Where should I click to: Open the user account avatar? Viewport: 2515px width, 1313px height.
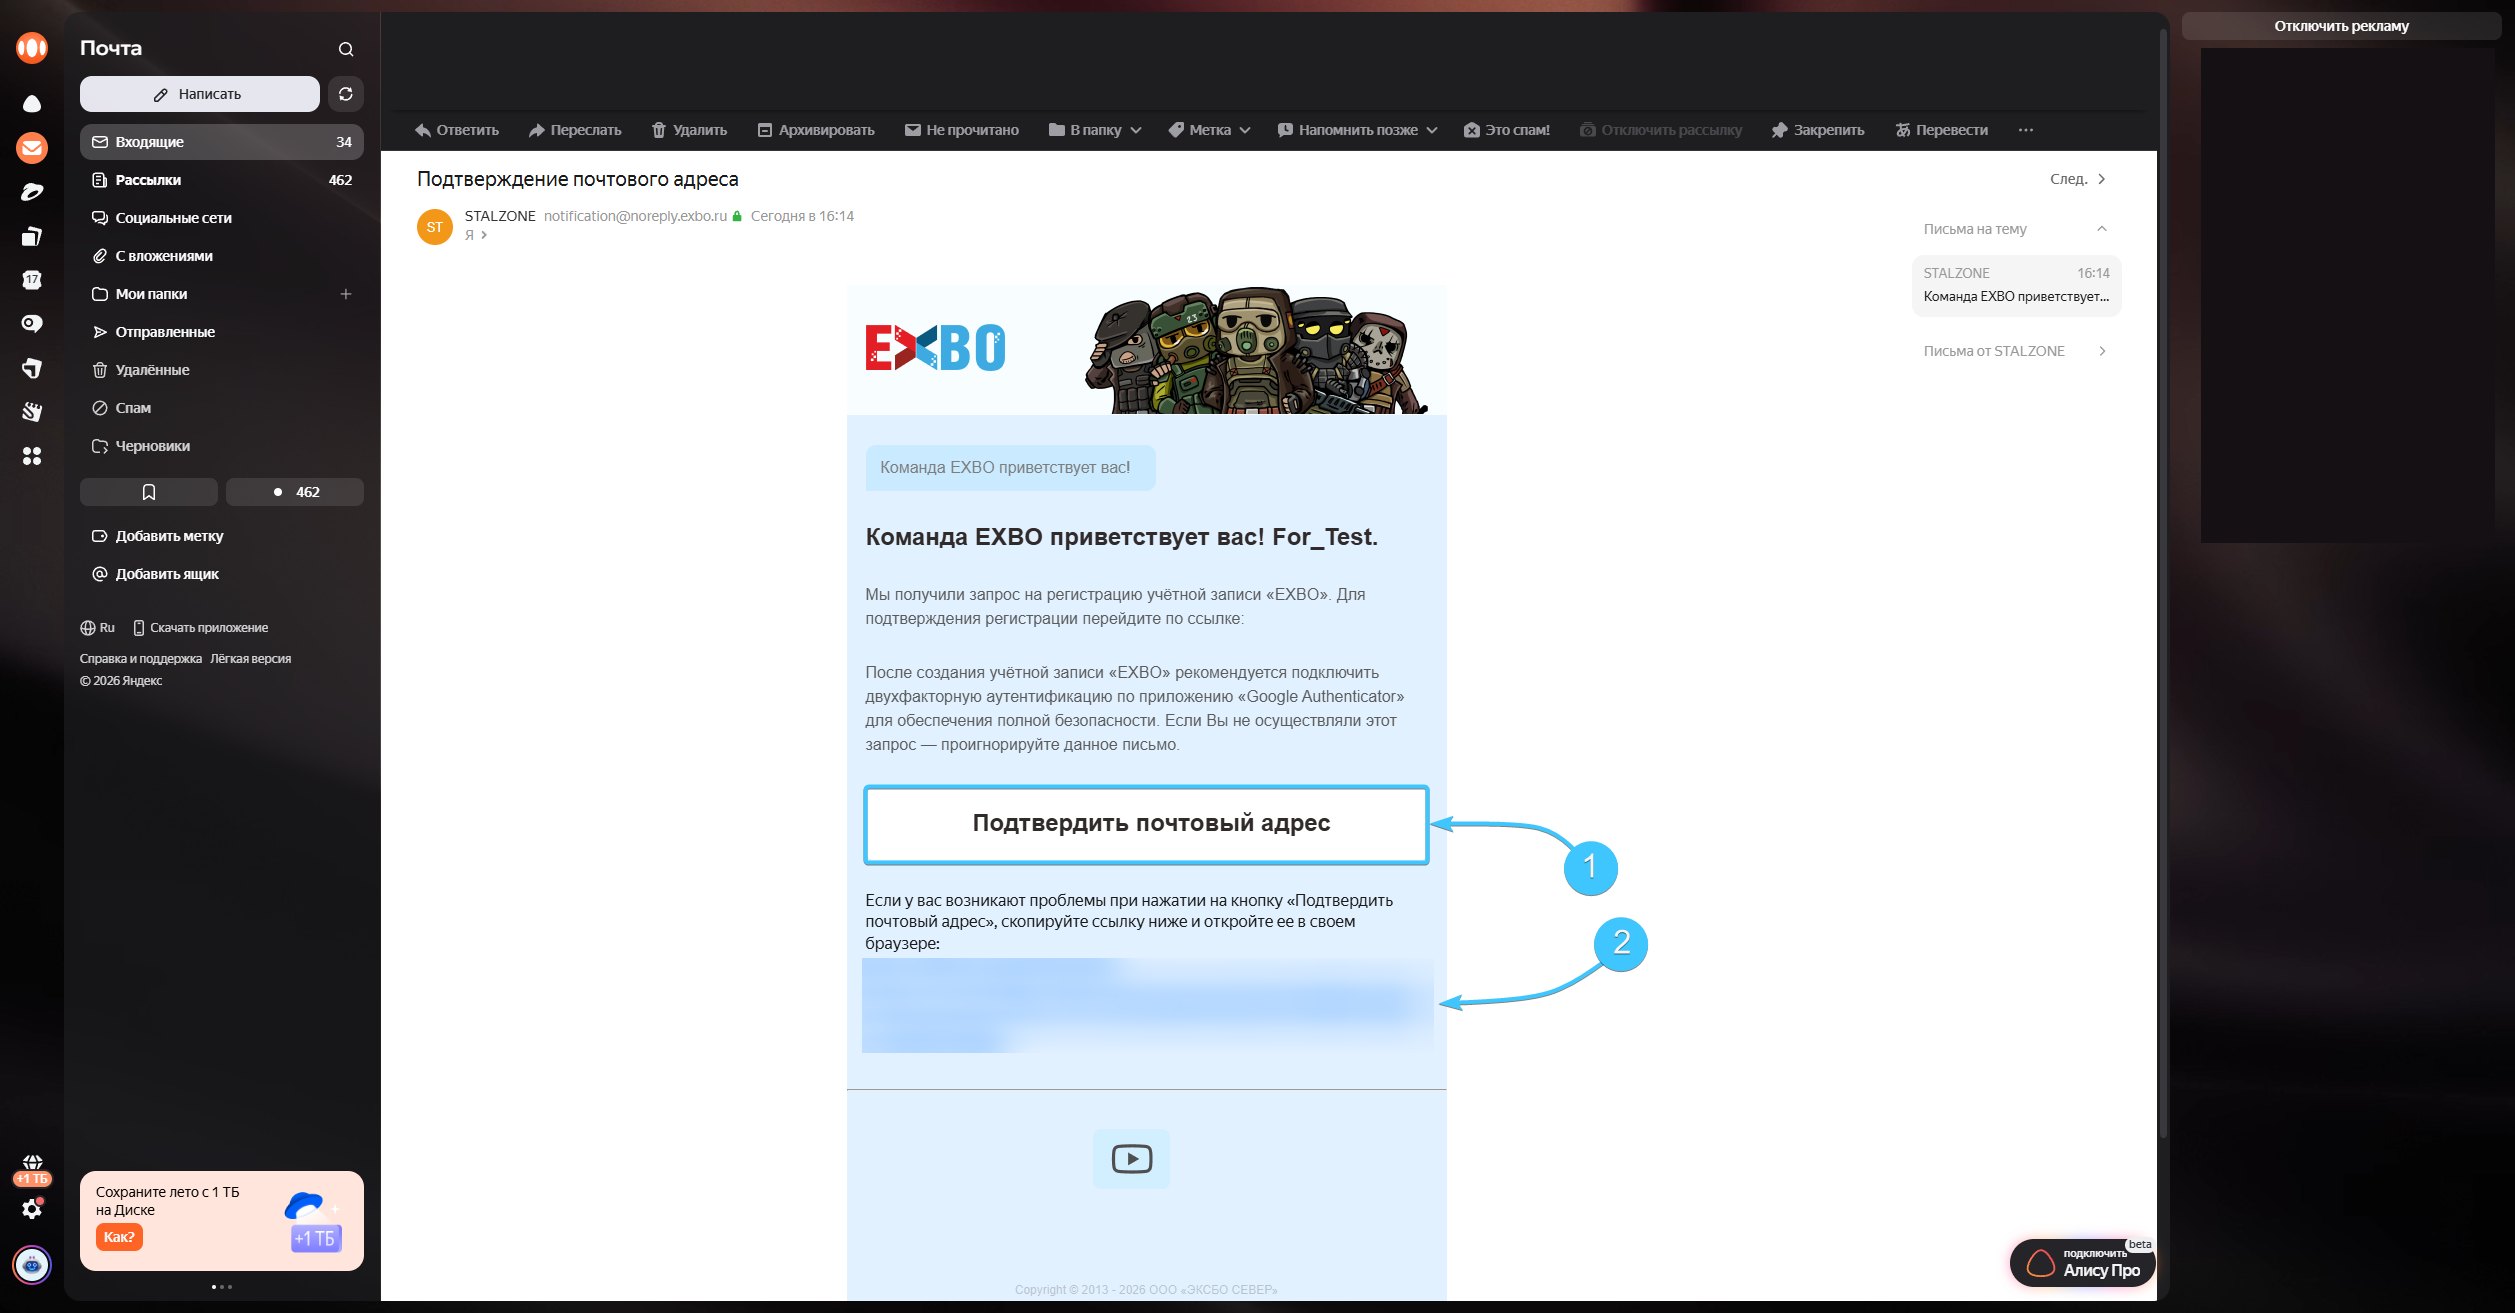point(32,1265)
